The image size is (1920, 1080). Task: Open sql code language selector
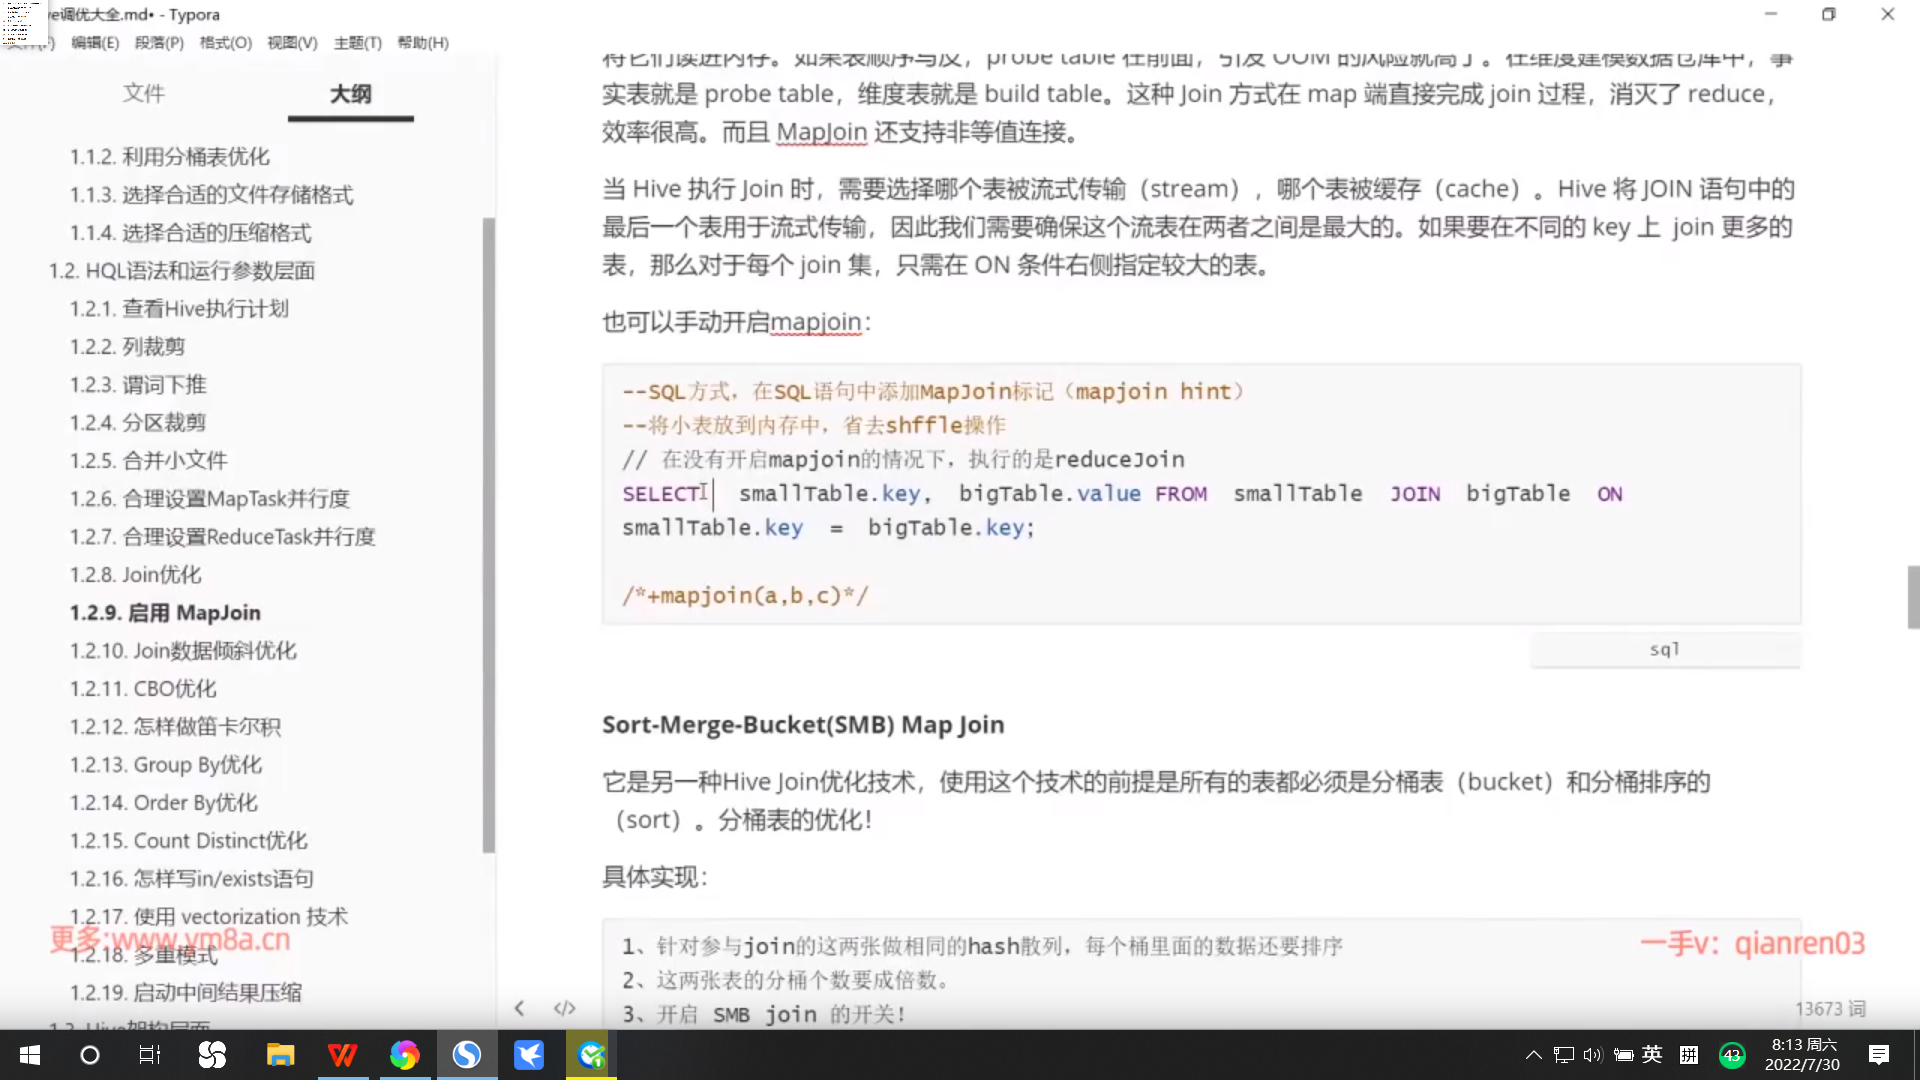point(1664,650)
